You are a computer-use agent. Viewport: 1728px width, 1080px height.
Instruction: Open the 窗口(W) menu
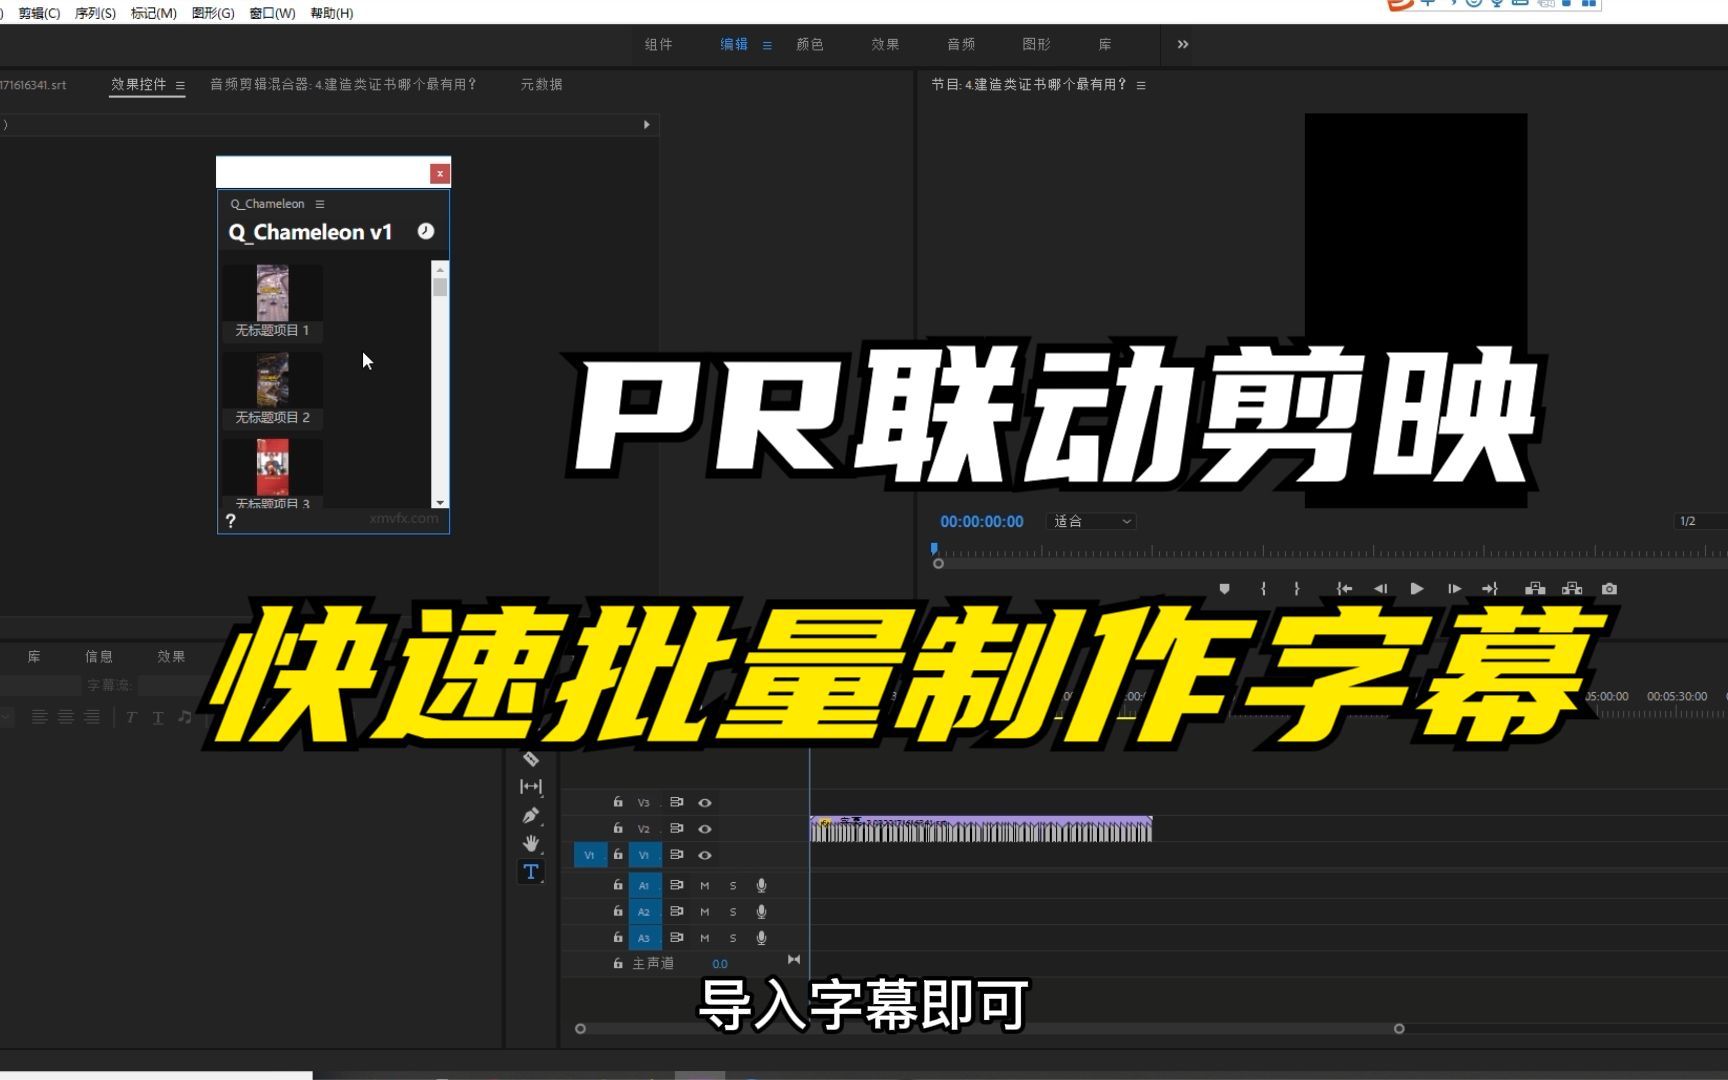272,13
